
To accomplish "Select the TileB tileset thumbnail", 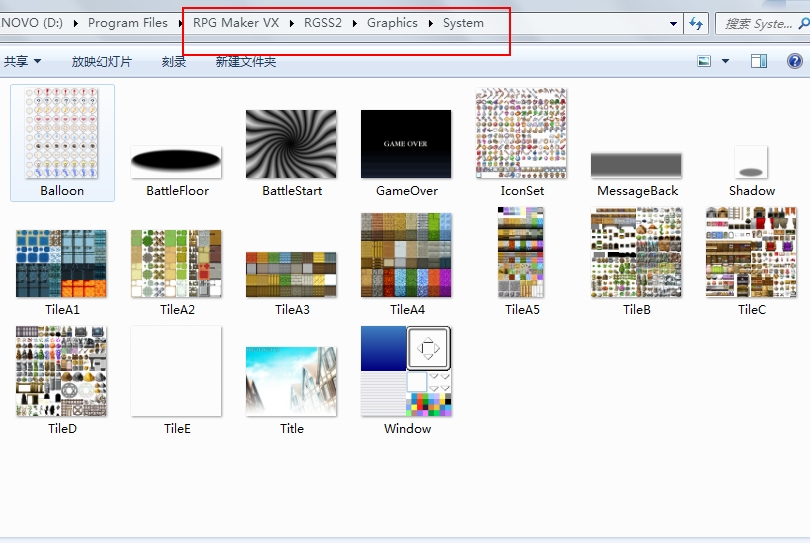I will [636, 252].
